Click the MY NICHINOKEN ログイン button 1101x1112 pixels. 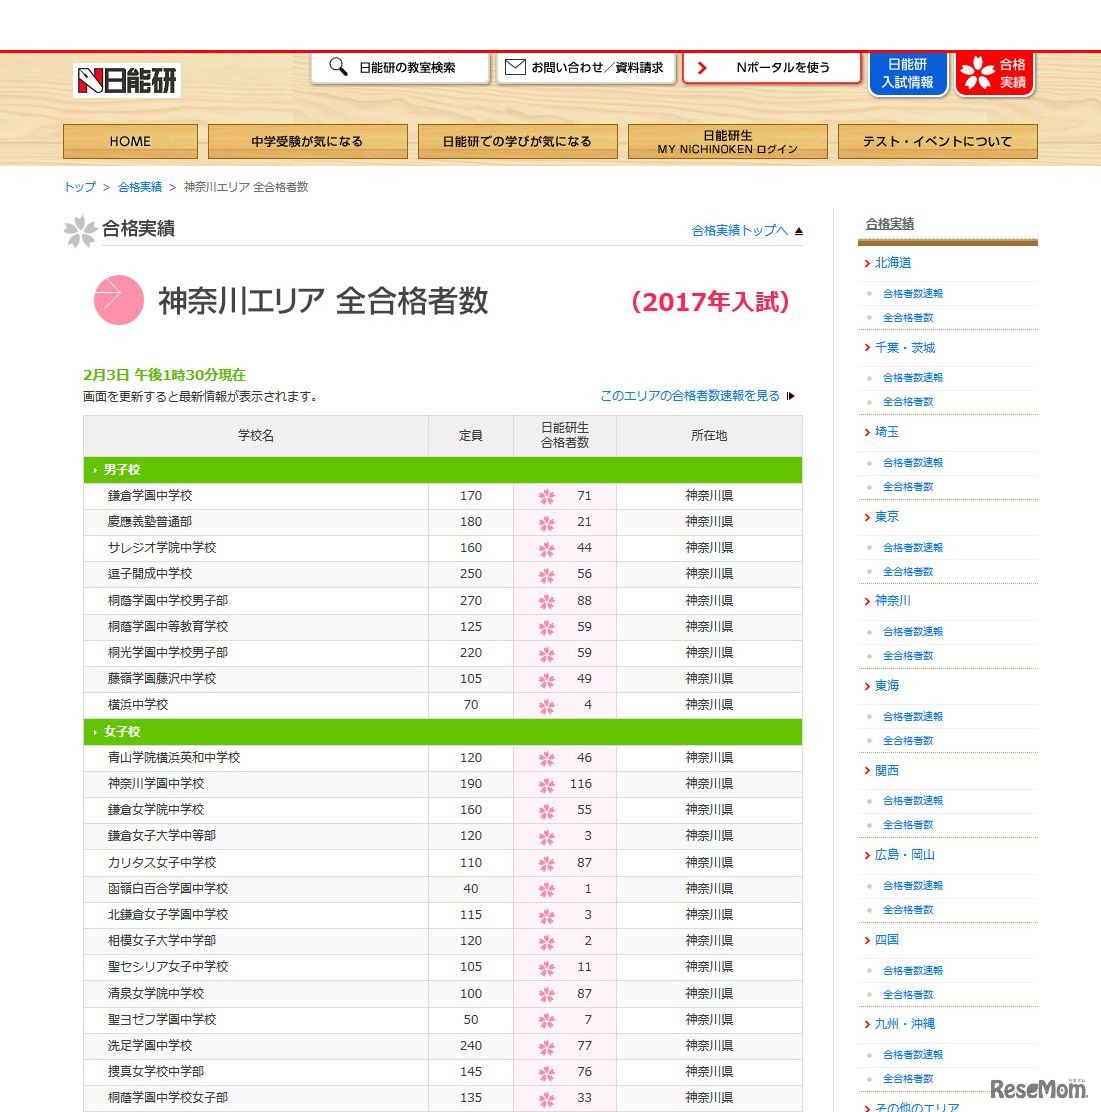coord(727,141)
